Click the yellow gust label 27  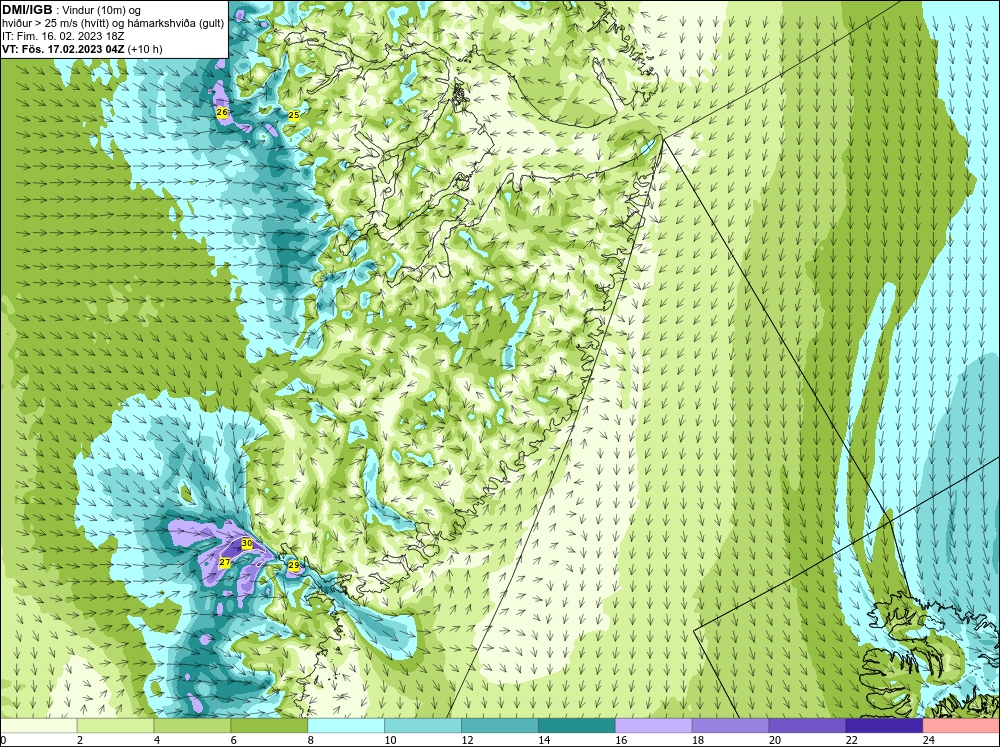point(224,562)
